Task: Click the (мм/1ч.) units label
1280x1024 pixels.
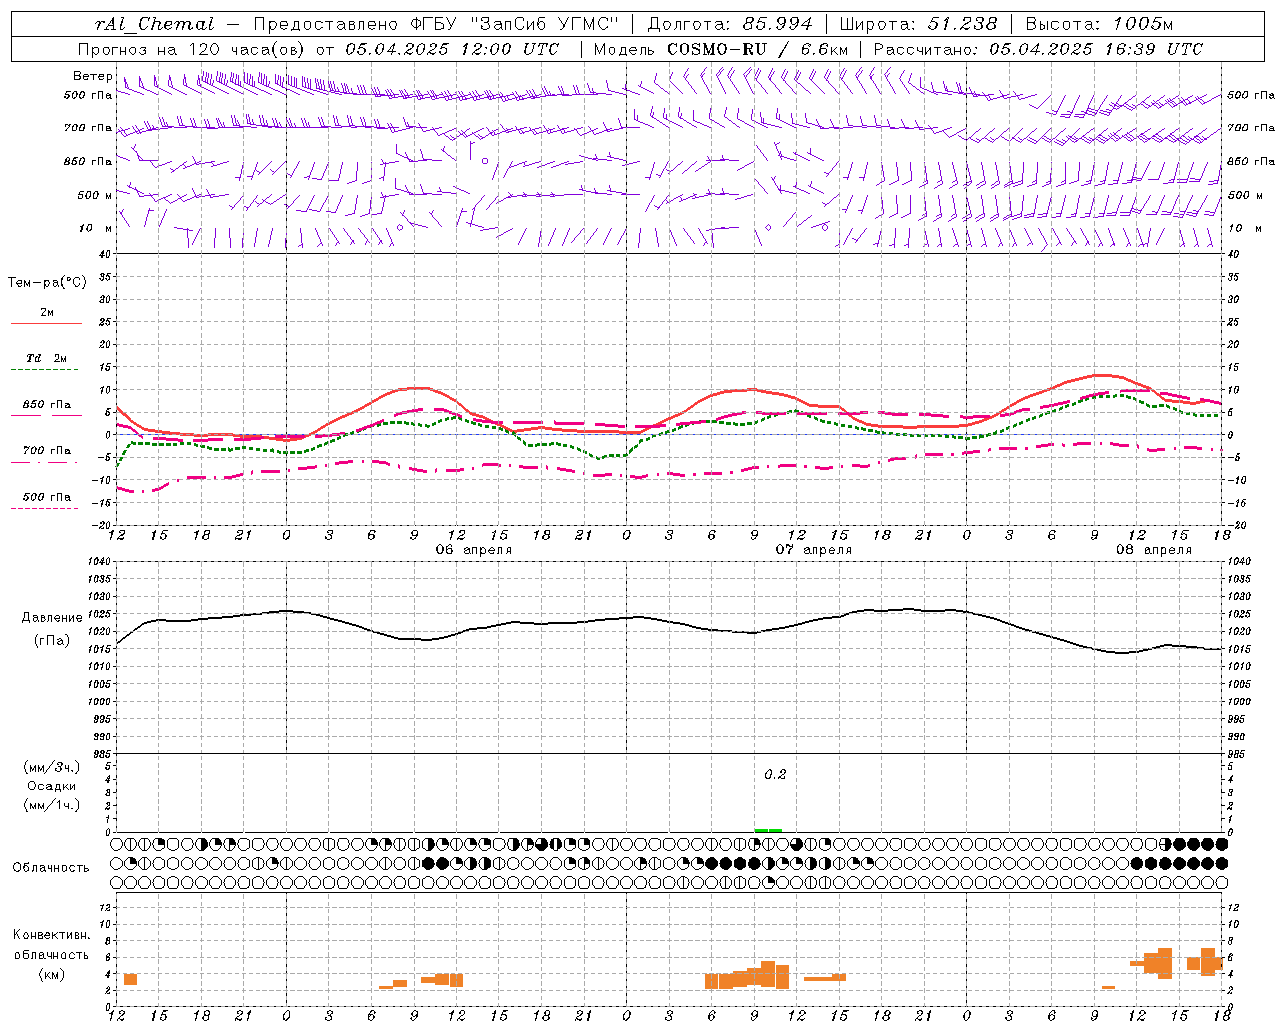Action: coord(52,805)
